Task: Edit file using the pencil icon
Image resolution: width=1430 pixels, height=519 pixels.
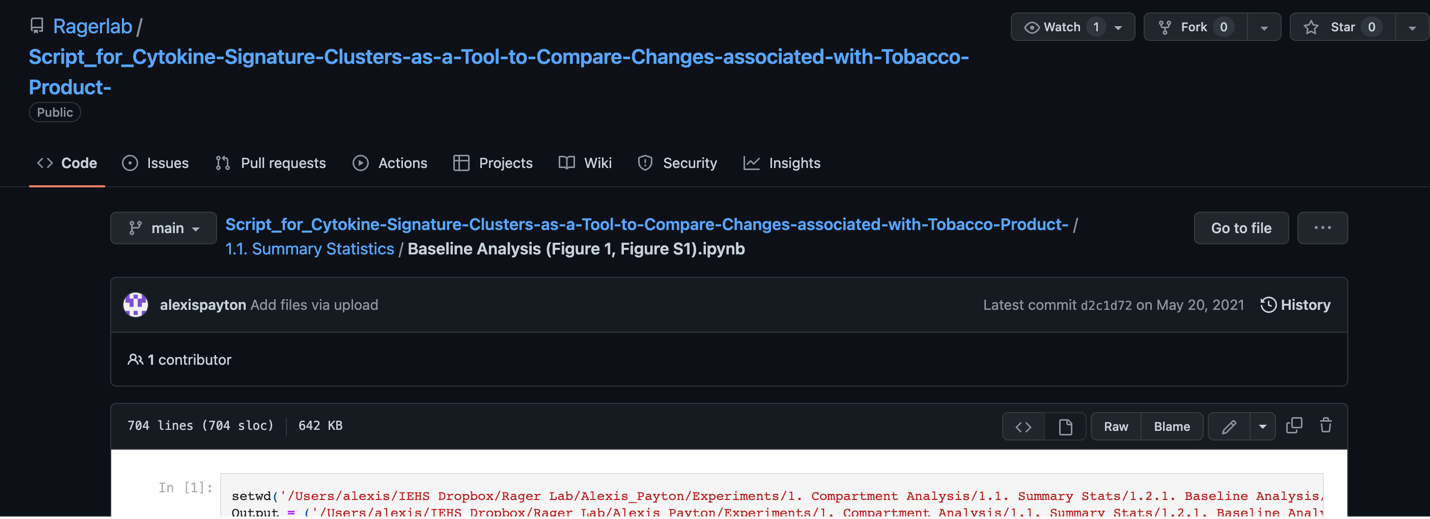Action: pos(1229,427)
